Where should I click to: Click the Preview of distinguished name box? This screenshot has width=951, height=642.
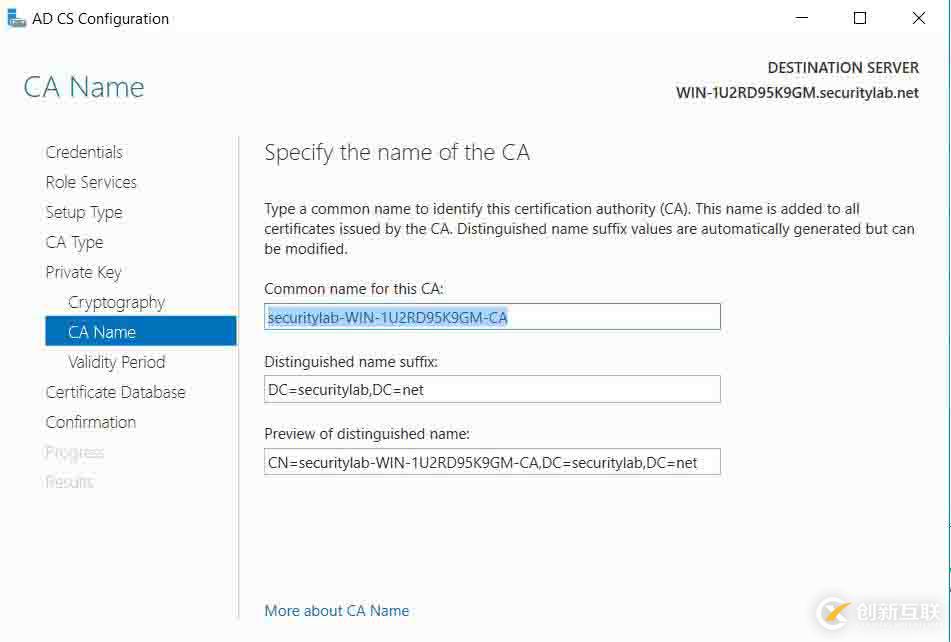[492, 461]
